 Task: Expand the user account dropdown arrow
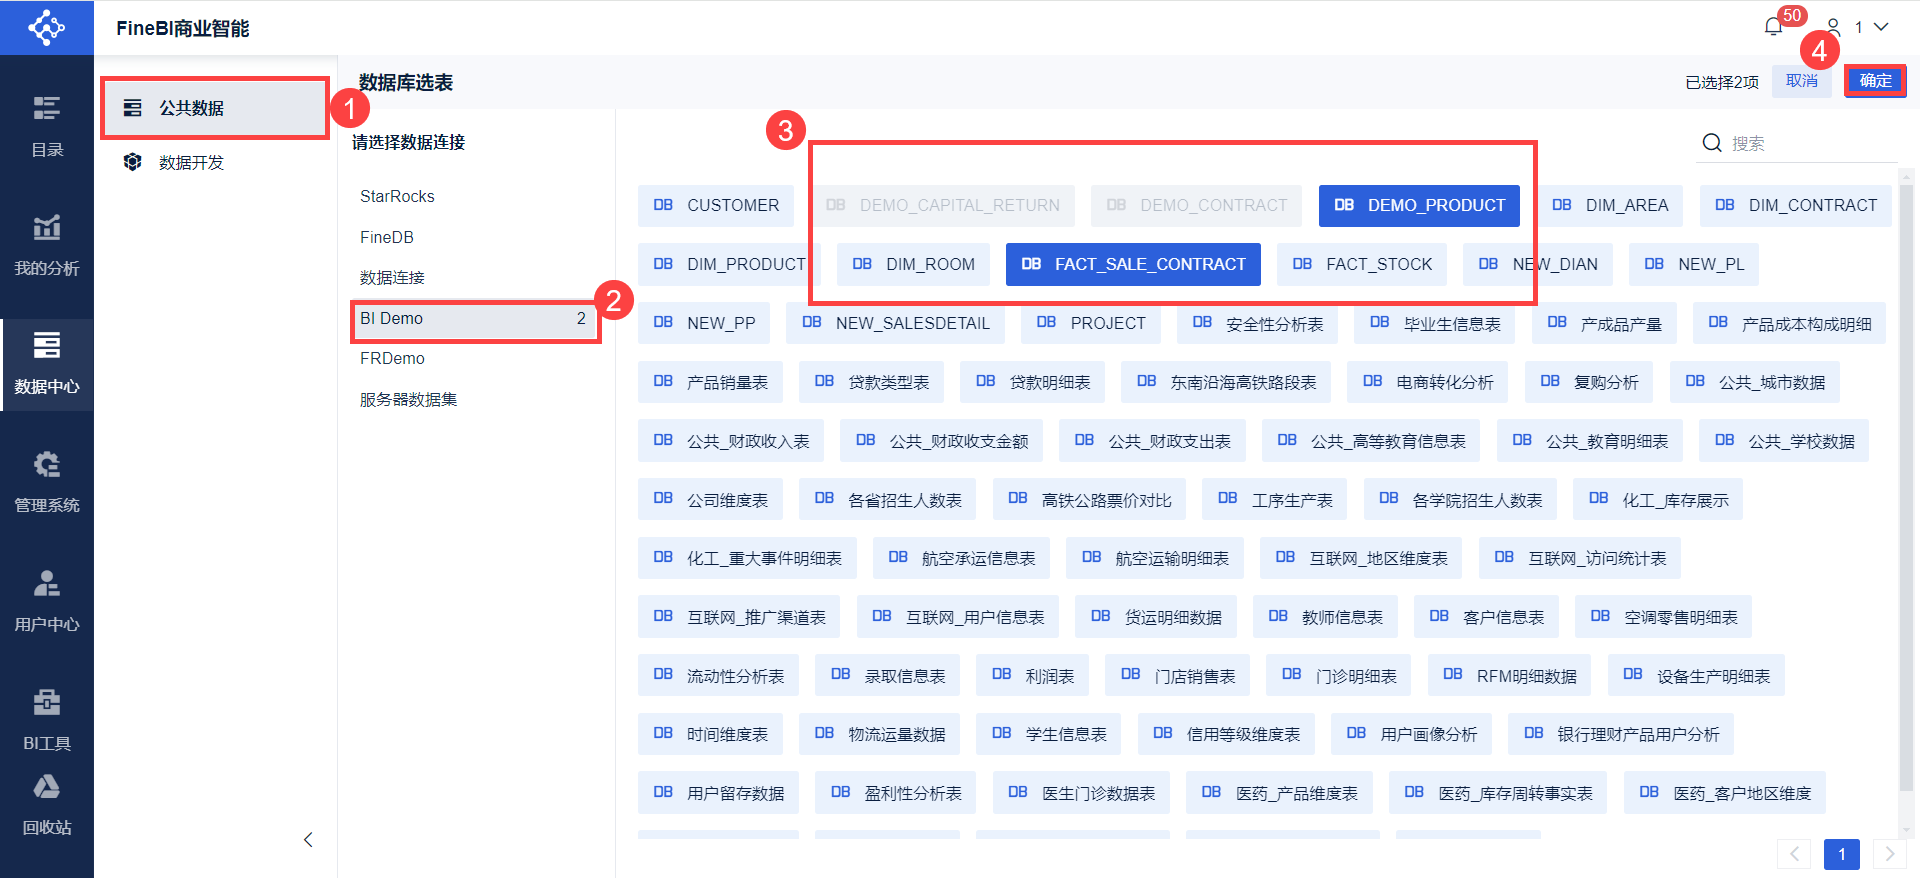pos(1881,27)
